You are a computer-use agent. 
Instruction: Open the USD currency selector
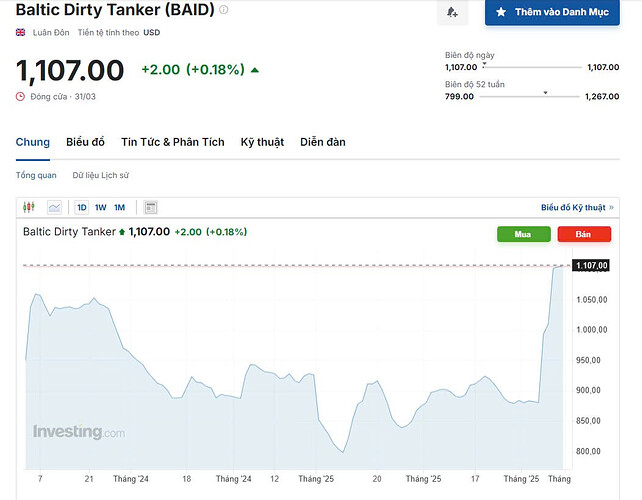click(152, 32)
